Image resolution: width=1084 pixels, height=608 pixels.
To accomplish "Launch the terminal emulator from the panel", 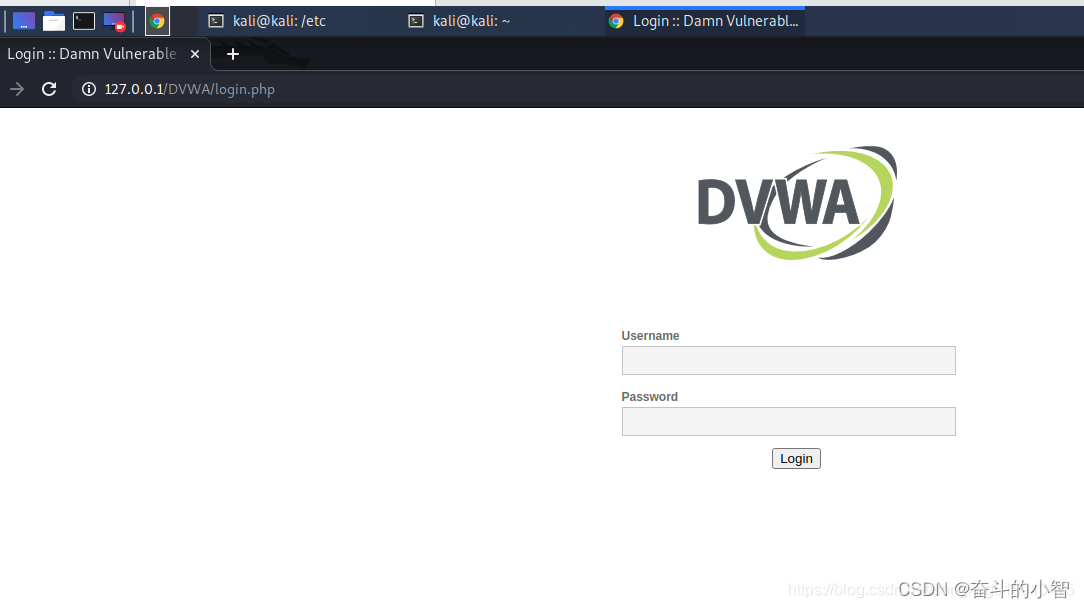I will pyautogui.click(x=84, y=21).
